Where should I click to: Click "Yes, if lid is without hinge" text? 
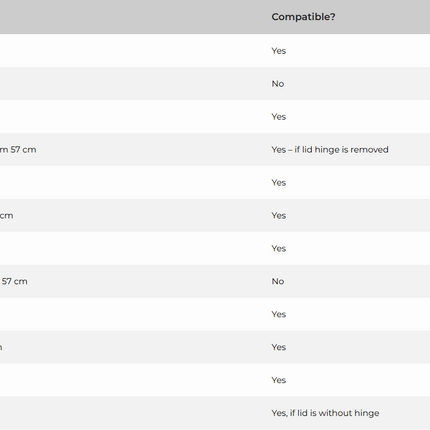pos(325,413)
